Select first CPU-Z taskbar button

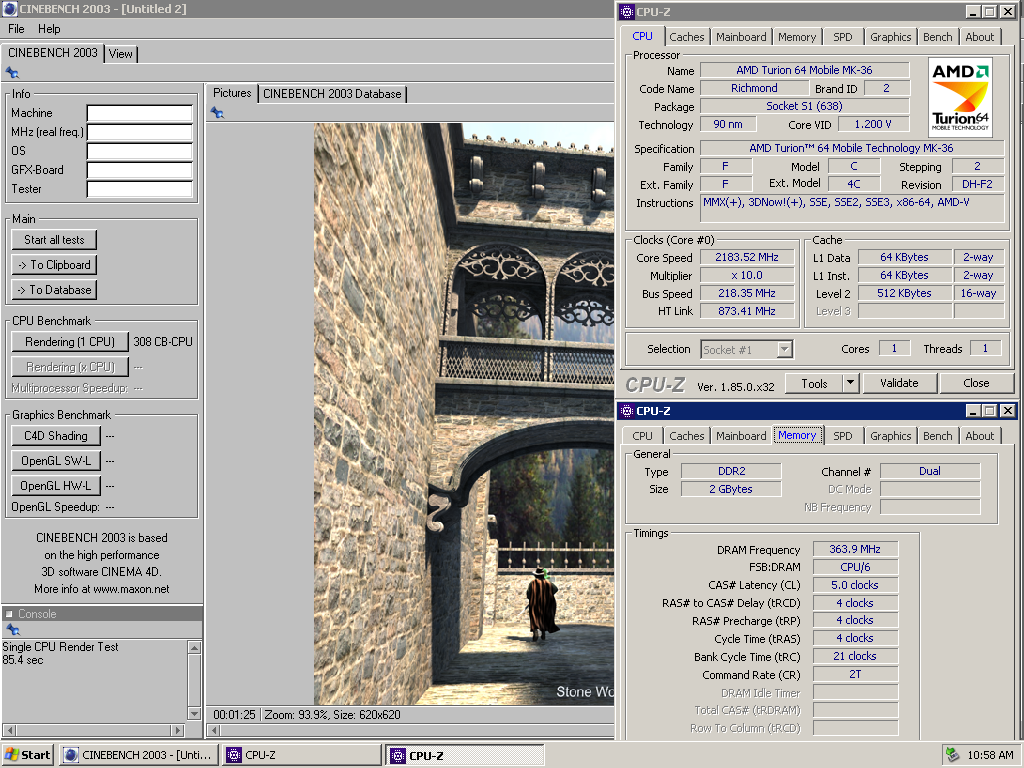coord(302,755)
